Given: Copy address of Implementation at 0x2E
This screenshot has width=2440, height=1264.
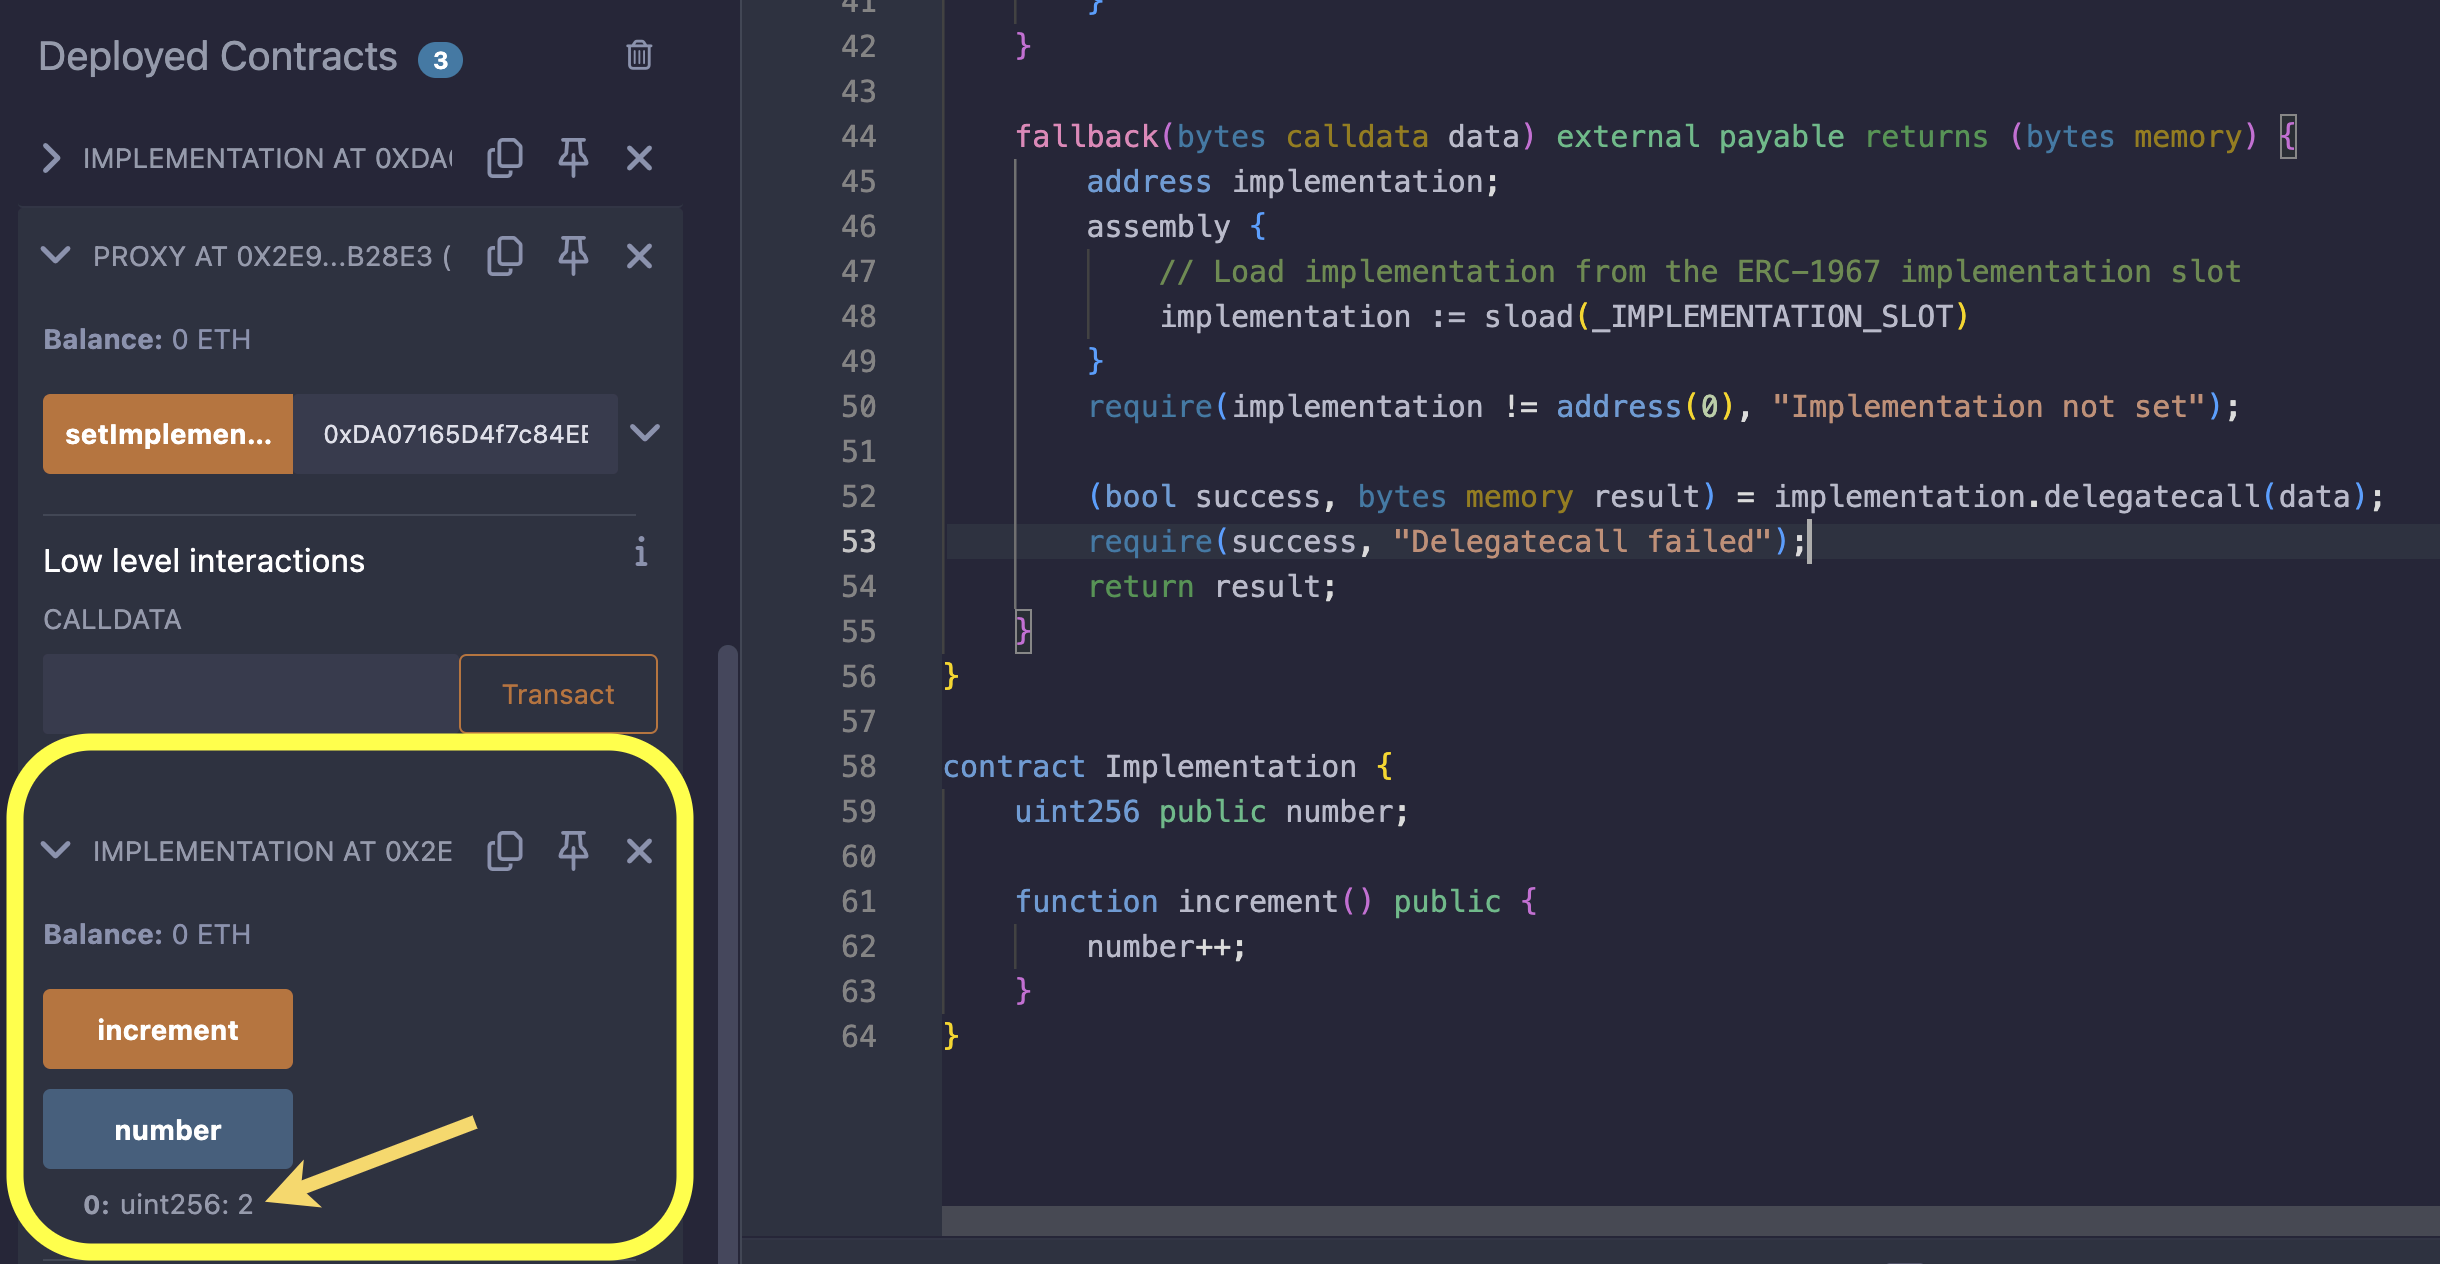Looking at the screenshot, I should pyautogui.click(x=505, y=851).
